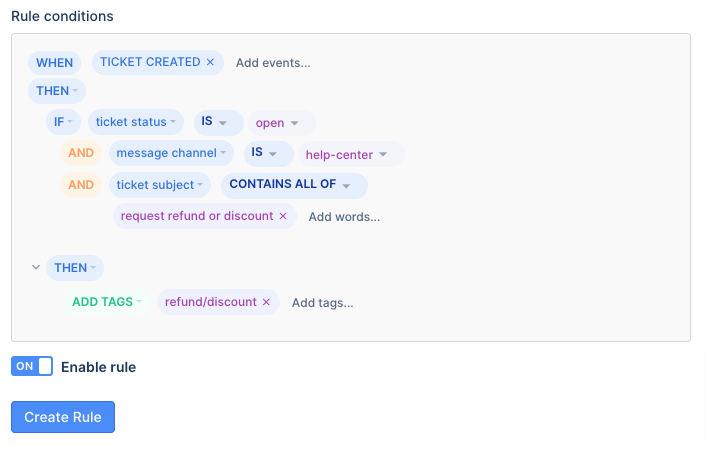The width and height of the screenshot is (705, 459).
Task: Remove the TICKET CREATED event
Action: pyautogui.click(x=210, y=62)
